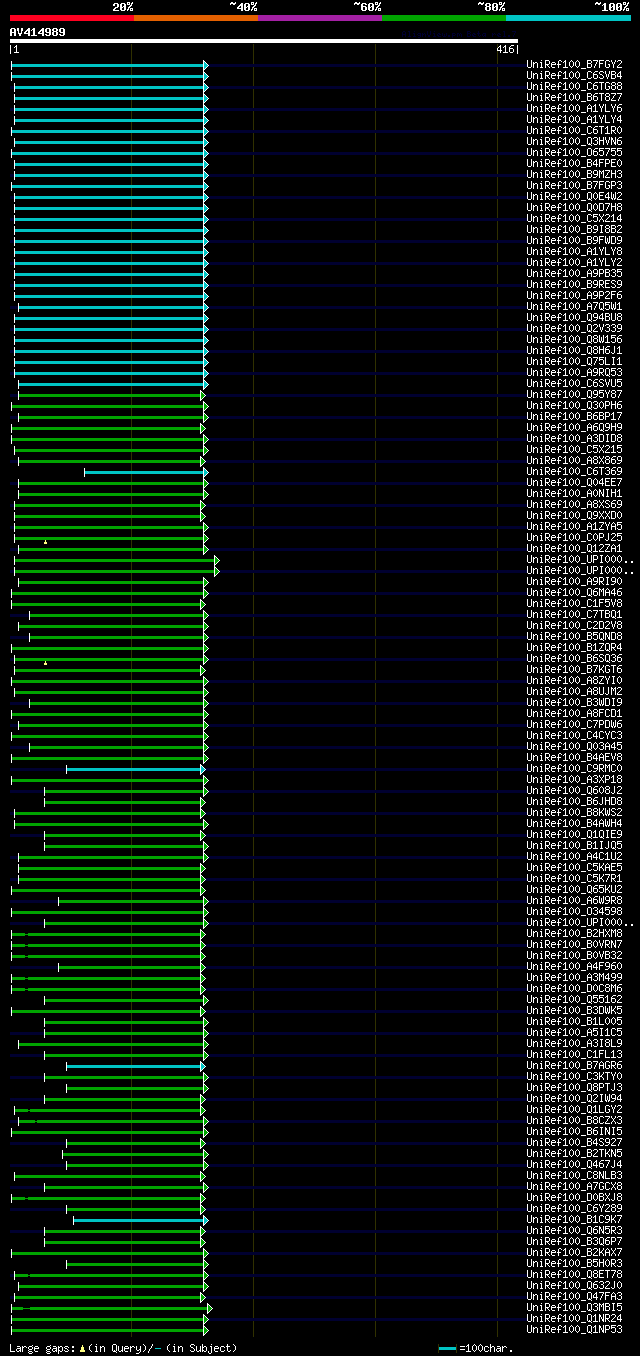Select the AV414989 query name
The image size is (640, 1356).
coord(38,32)
